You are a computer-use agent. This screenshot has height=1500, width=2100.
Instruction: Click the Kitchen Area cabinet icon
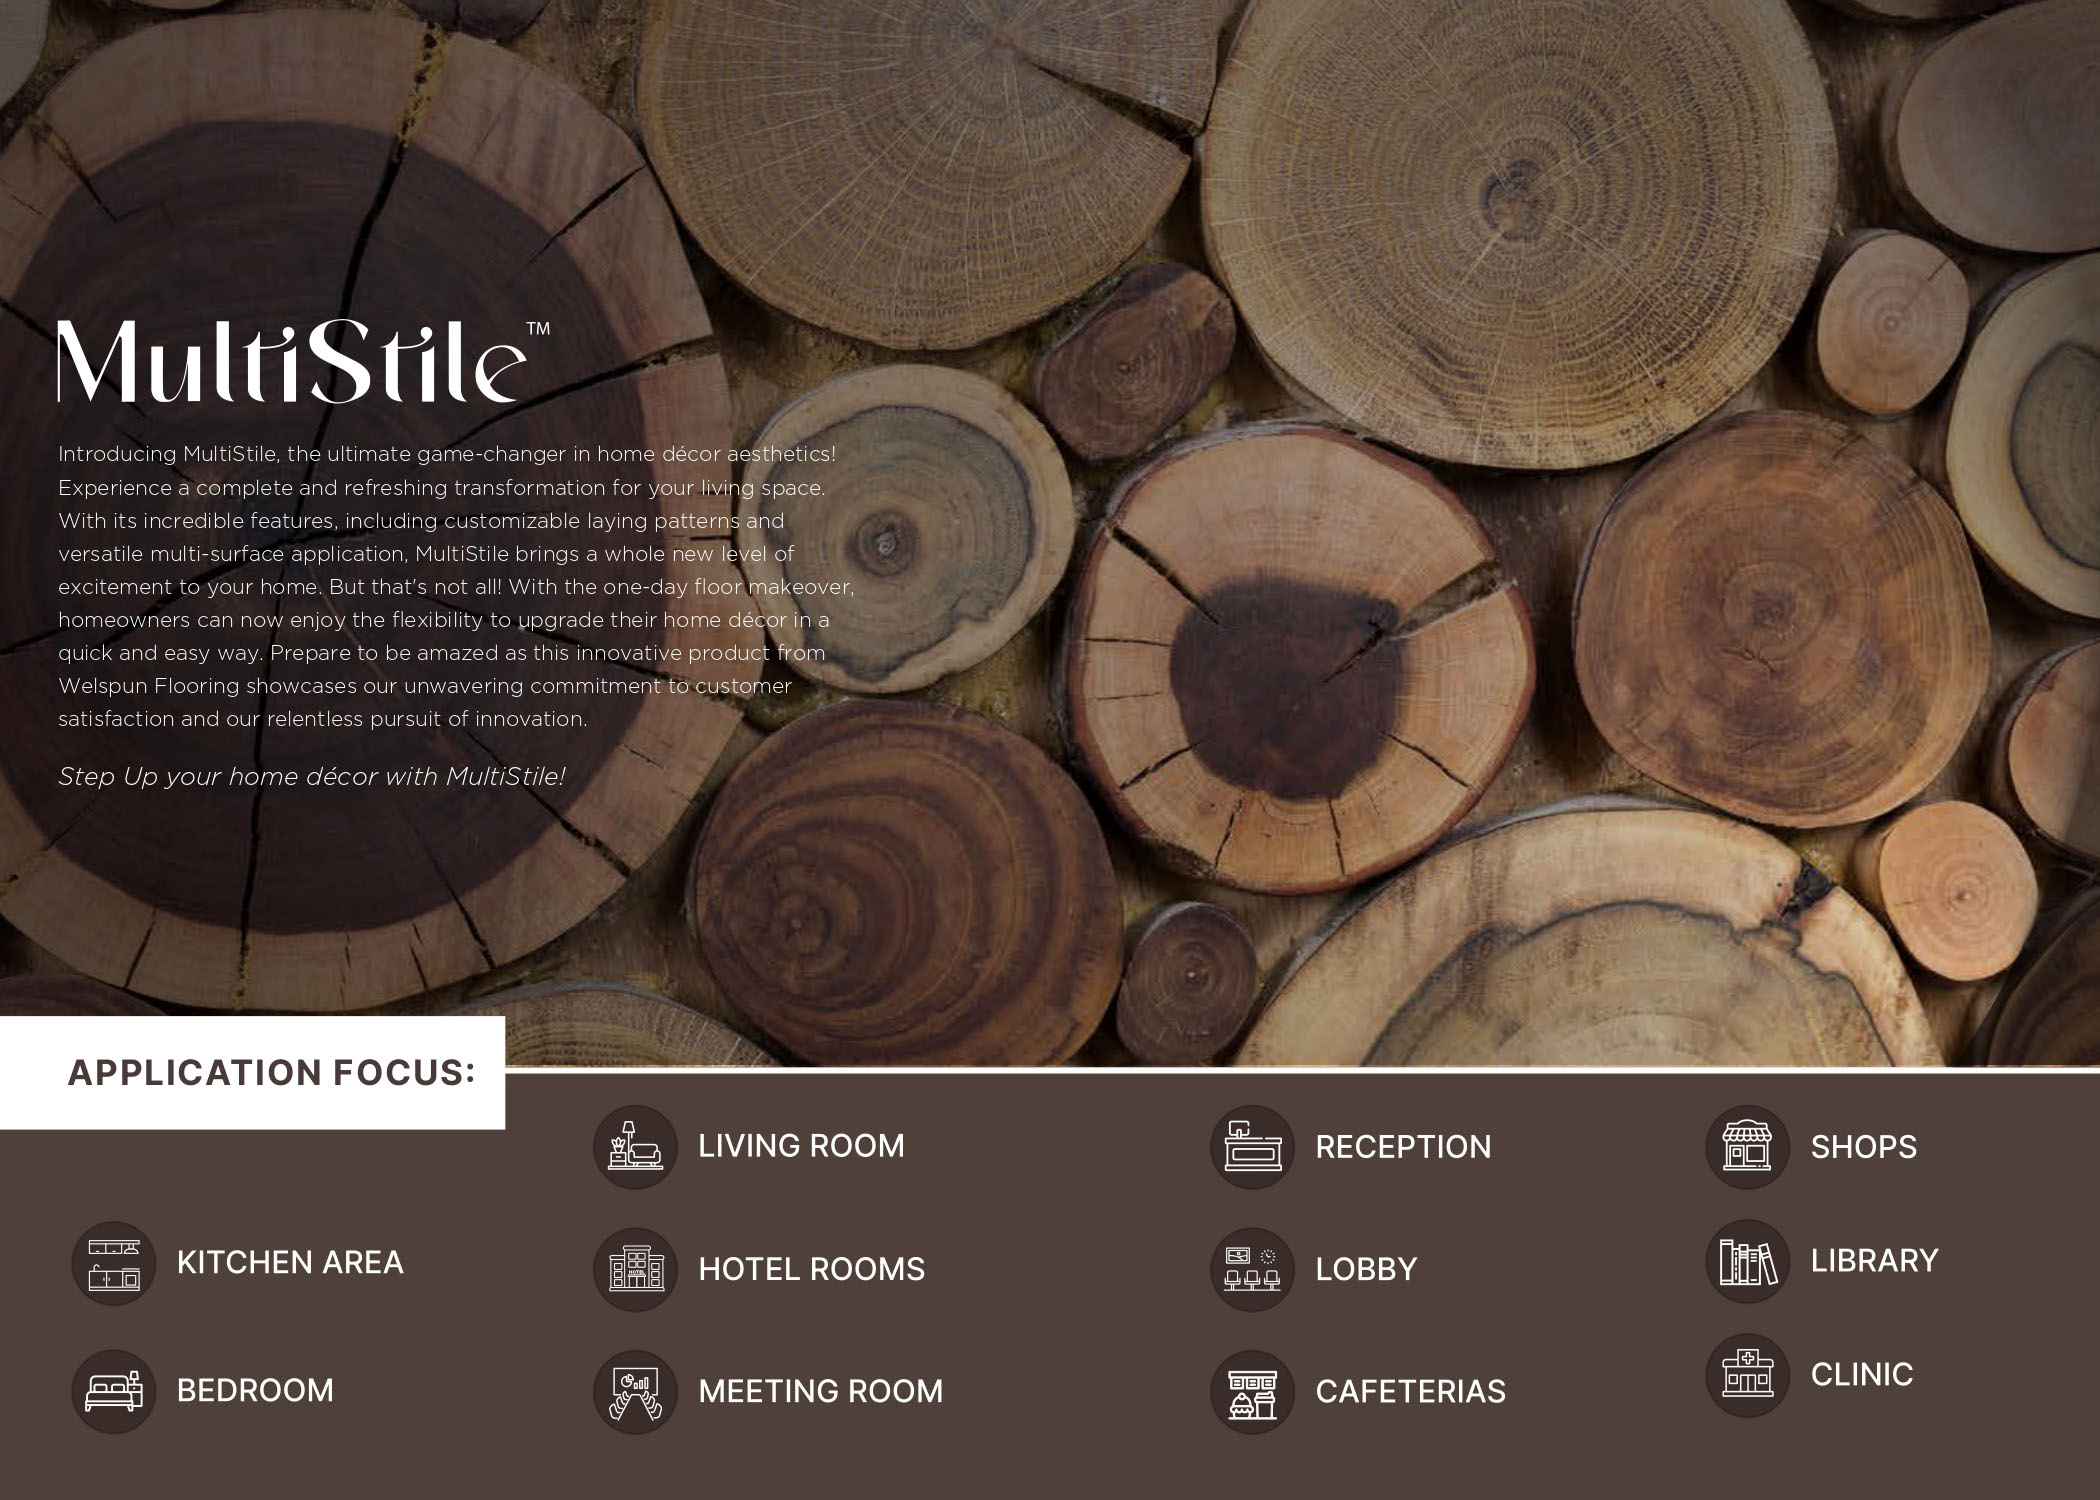[x=114, y=1263]
